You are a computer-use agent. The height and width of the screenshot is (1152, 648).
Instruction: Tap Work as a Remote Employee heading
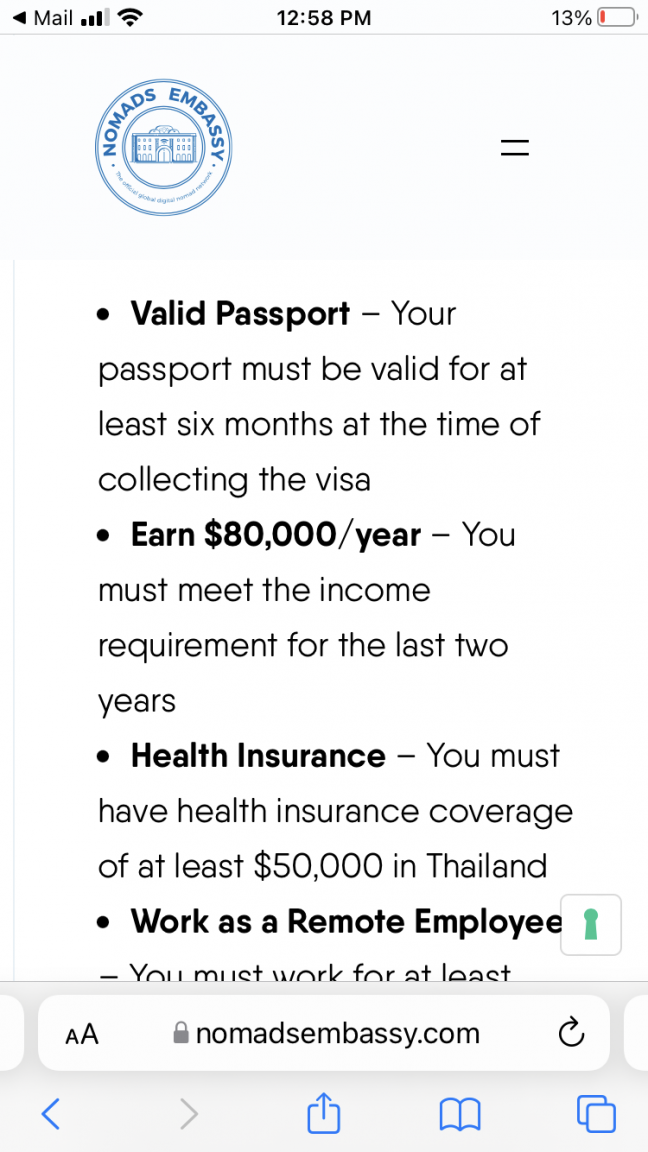click(346, 922)
